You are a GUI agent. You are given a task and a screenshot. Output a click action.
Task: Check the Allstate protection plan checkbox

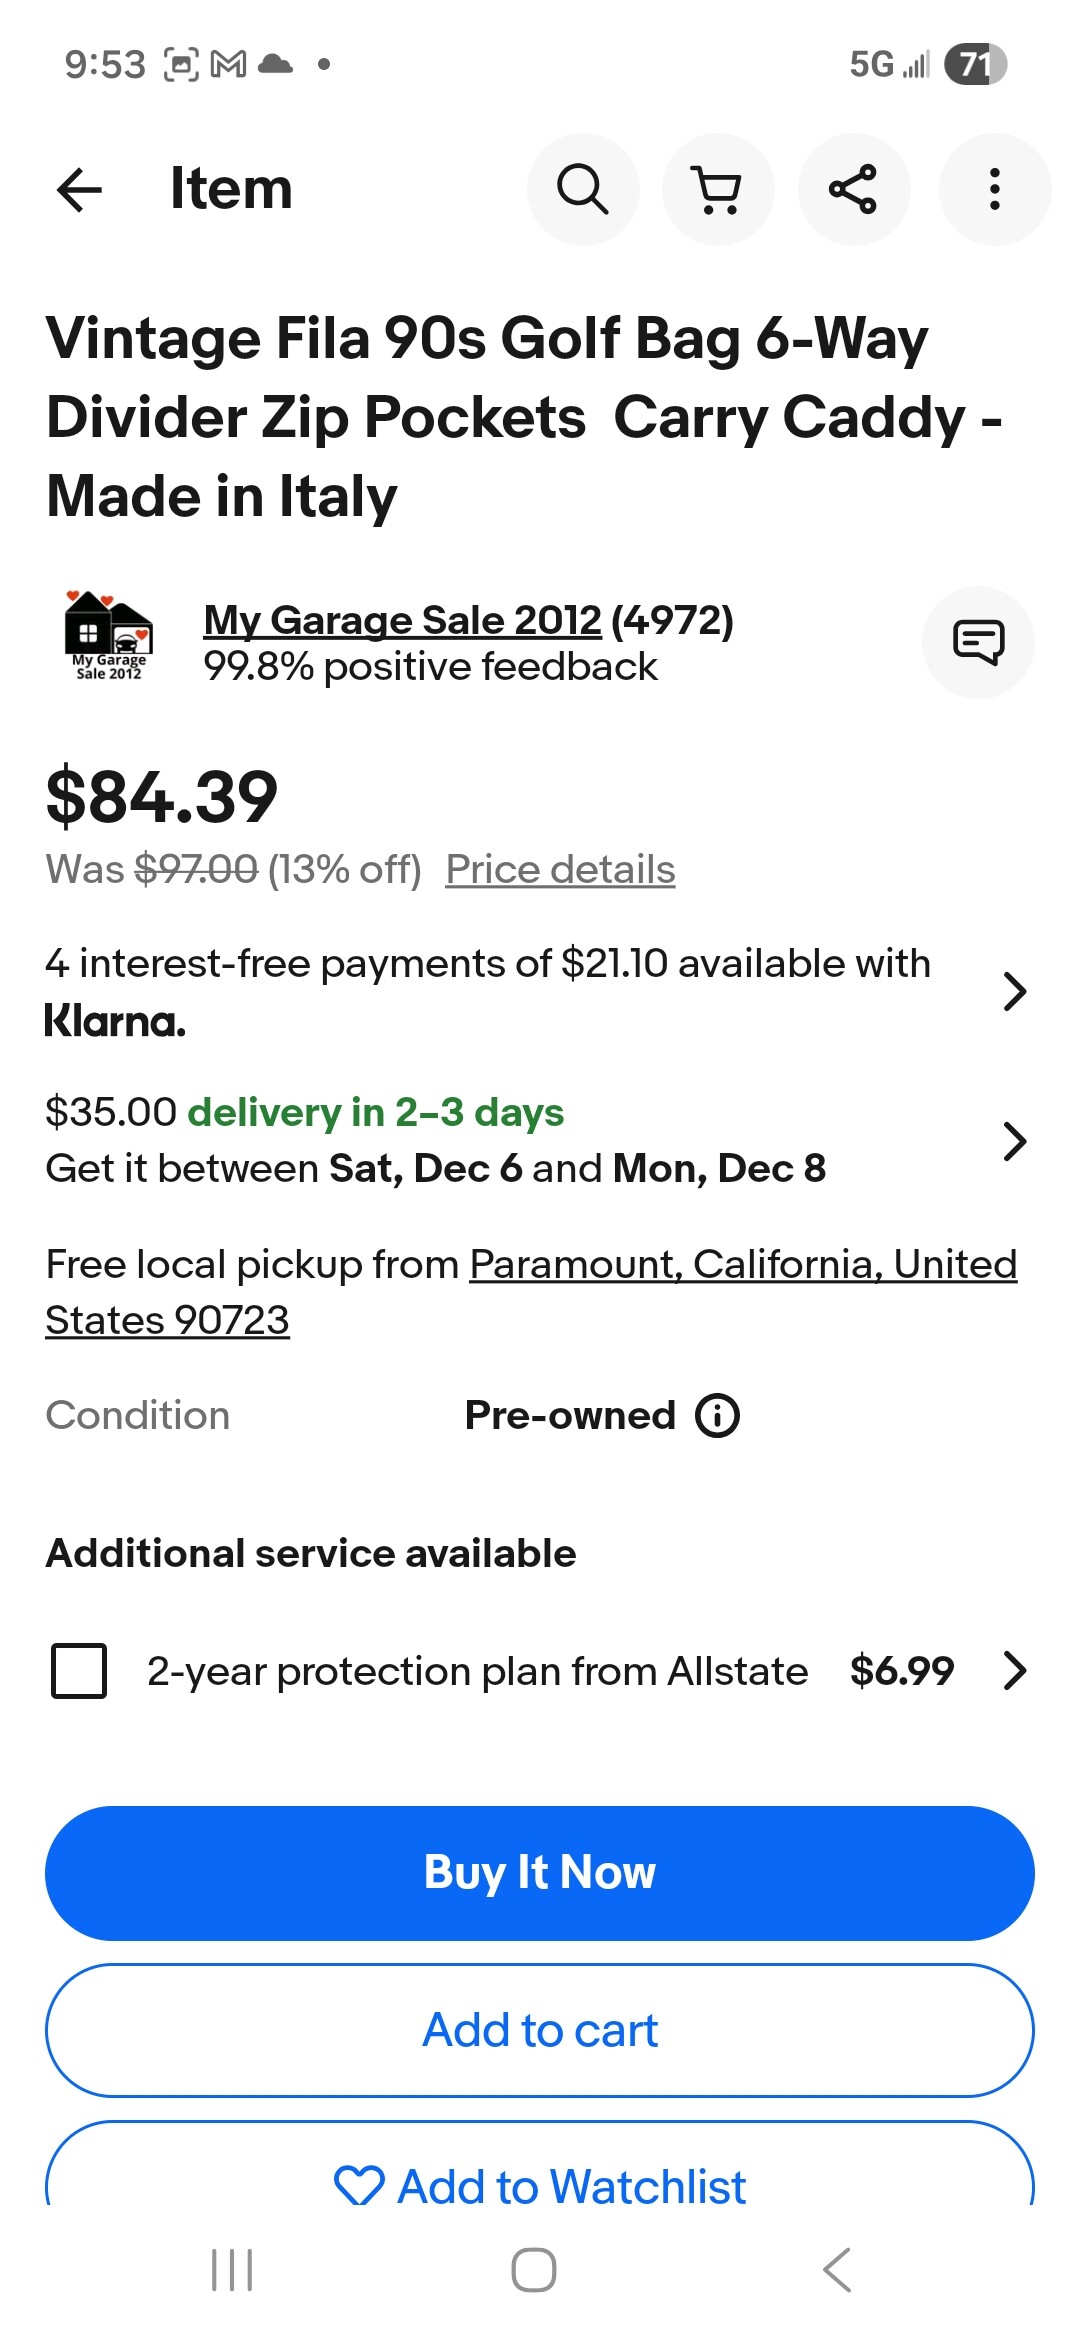coord(79,1671)
